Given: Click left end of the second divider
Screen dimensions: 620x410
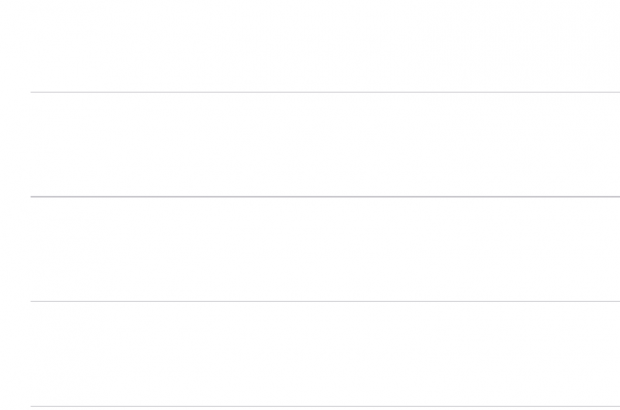Looking at the screenshot, I should 33,196.
